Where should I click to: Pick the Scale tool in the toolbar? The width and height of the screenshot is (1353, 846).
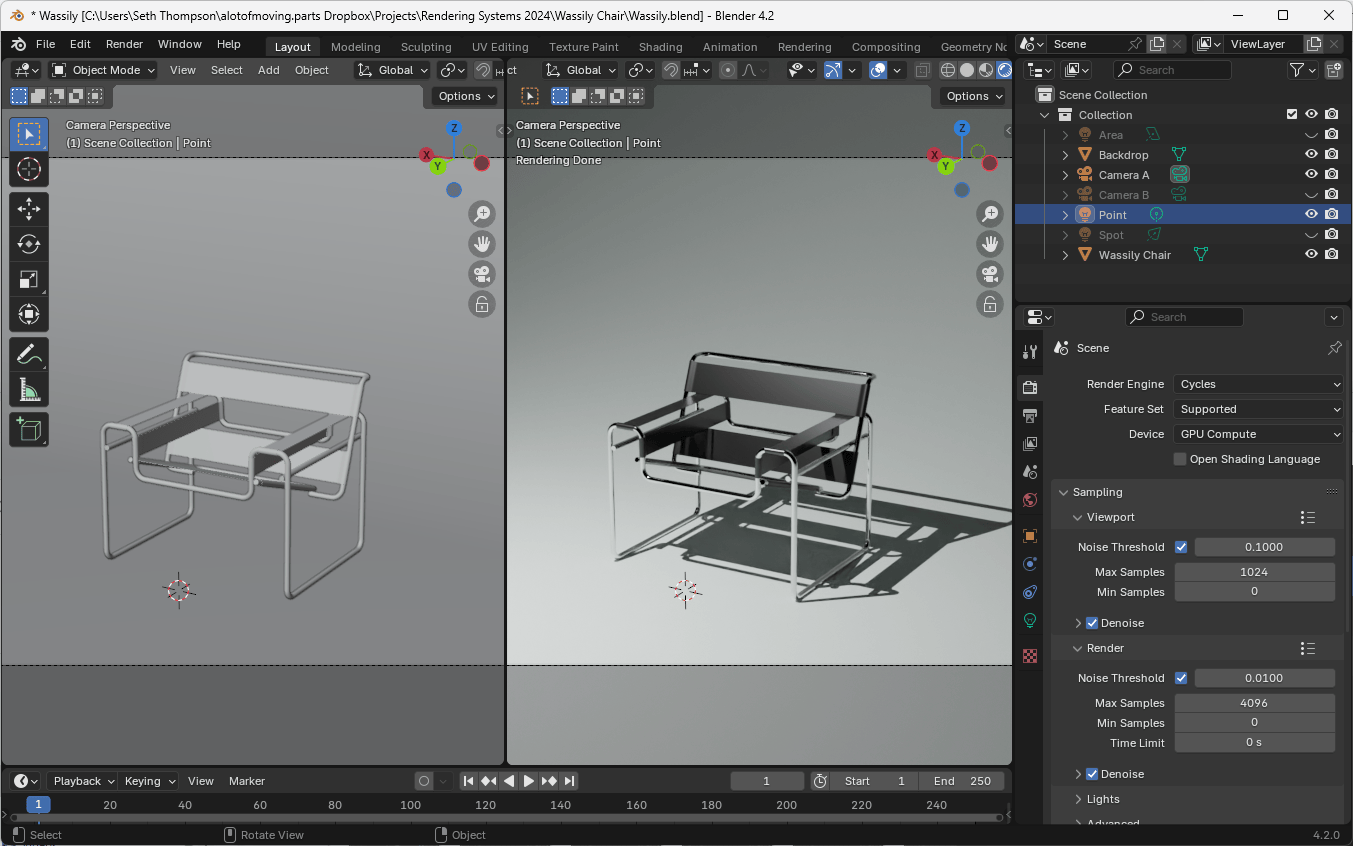click(x=29, y=279)
